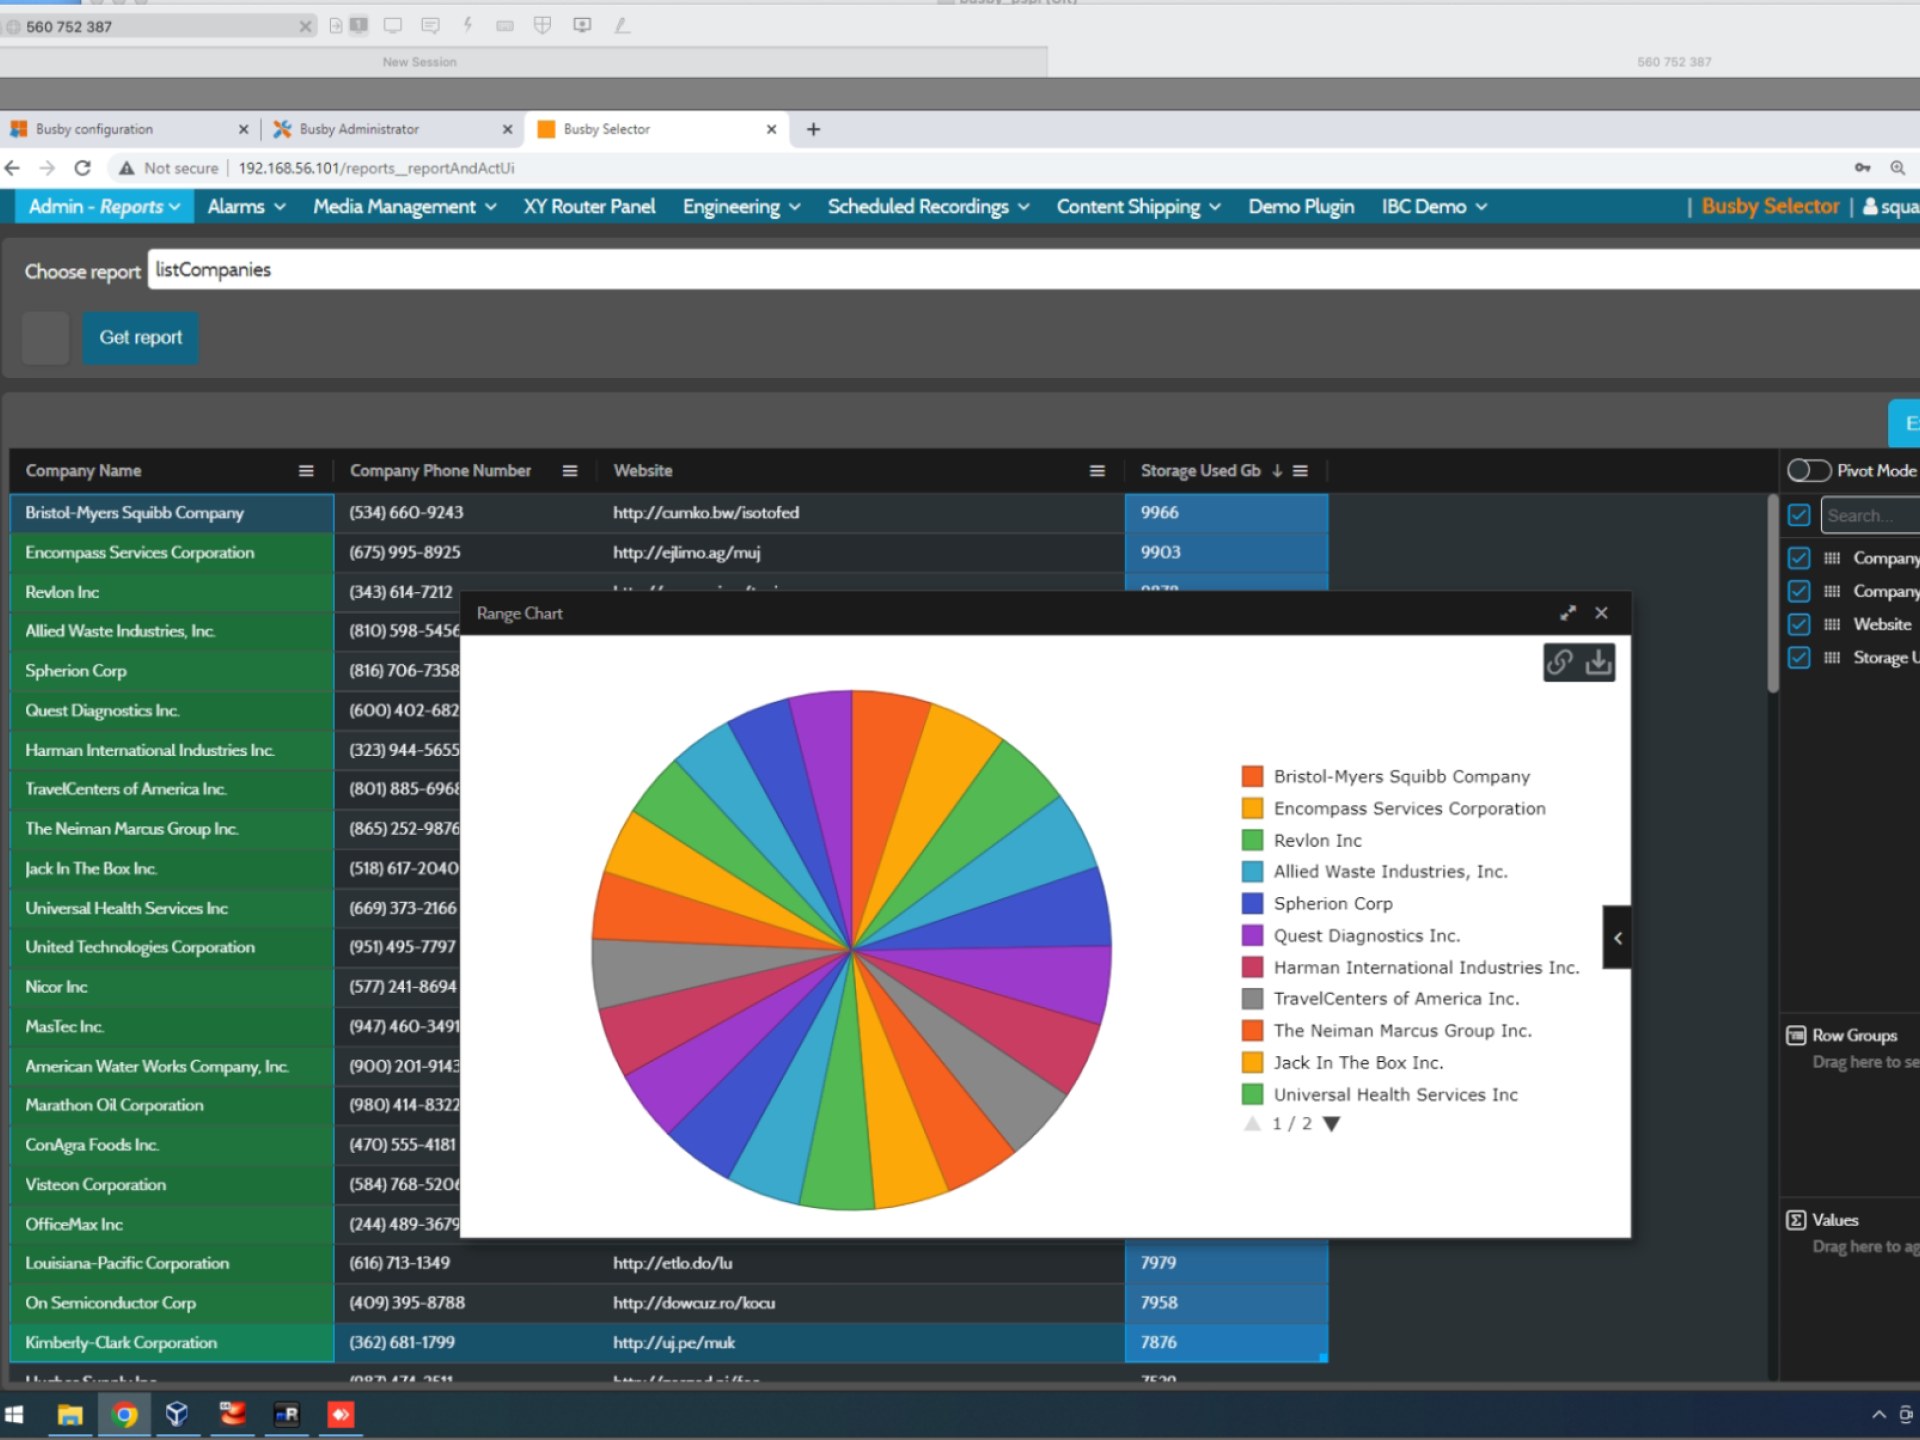Toggle select-all columns checkbox
1920x1440 pixels.
coord(1799,516)
